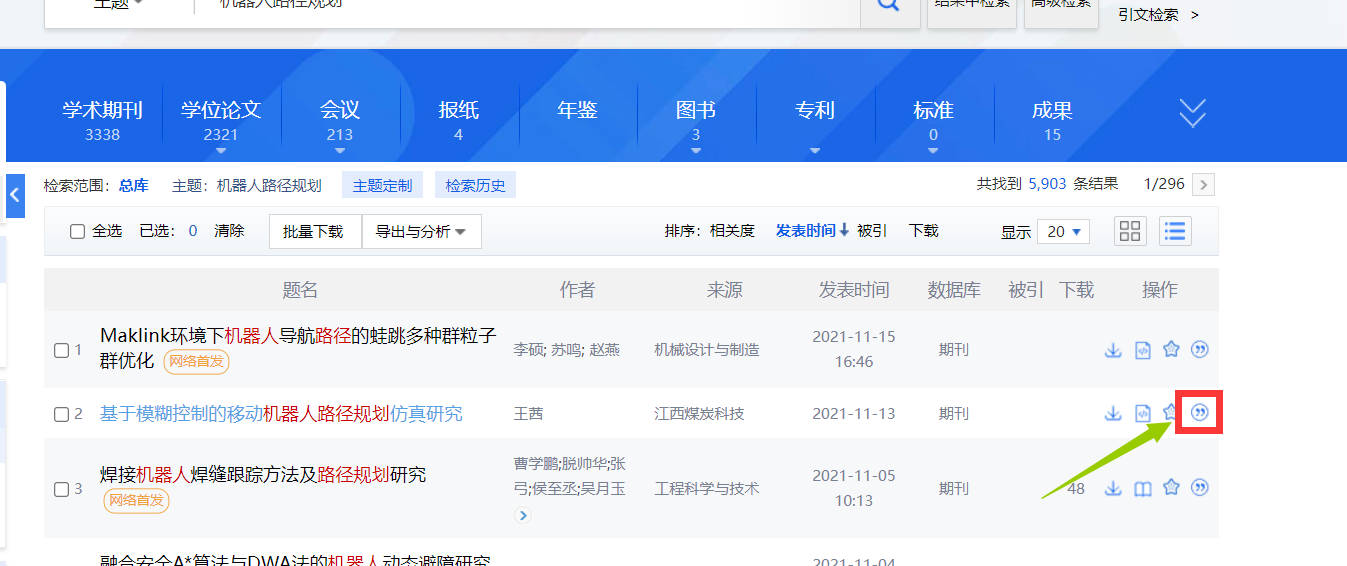The height and width of the screenshot is (566, 1347).
Task: Expand the 学位论文 sub-category arrow
Action: click(x=221, y=152)
